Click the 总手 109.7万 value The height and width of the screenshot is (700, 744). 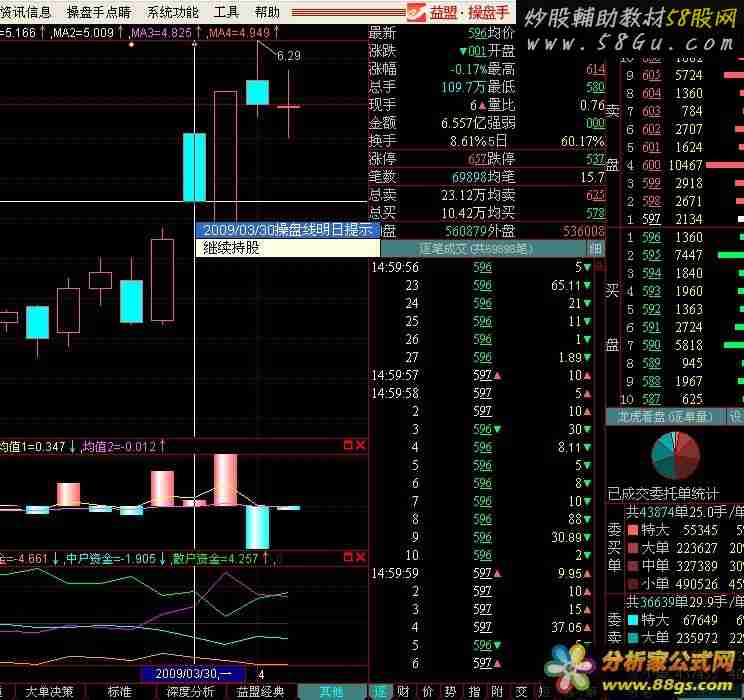(464, 87)
